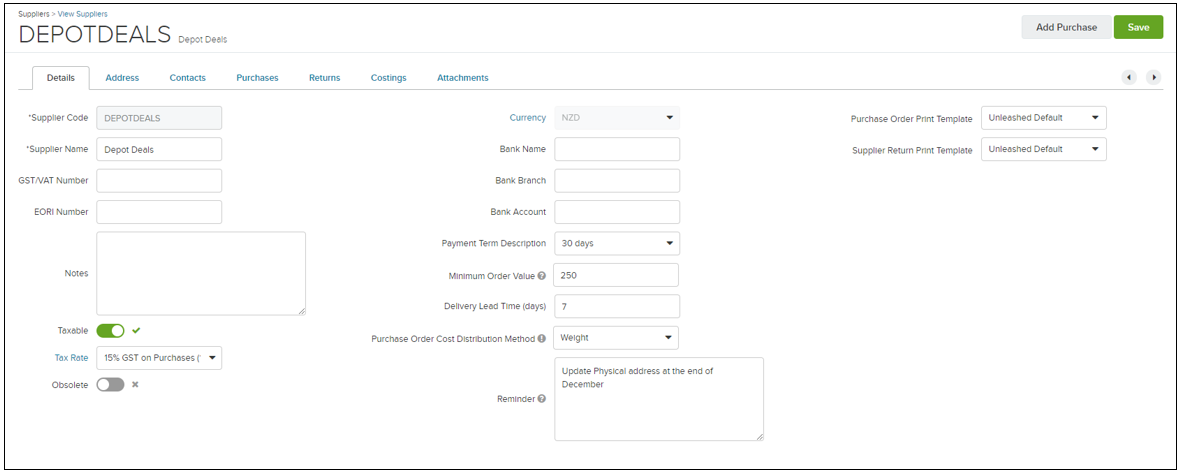Switch to the Address tab
Screen dimensions: 1179x471
click(x=122, y=77)
